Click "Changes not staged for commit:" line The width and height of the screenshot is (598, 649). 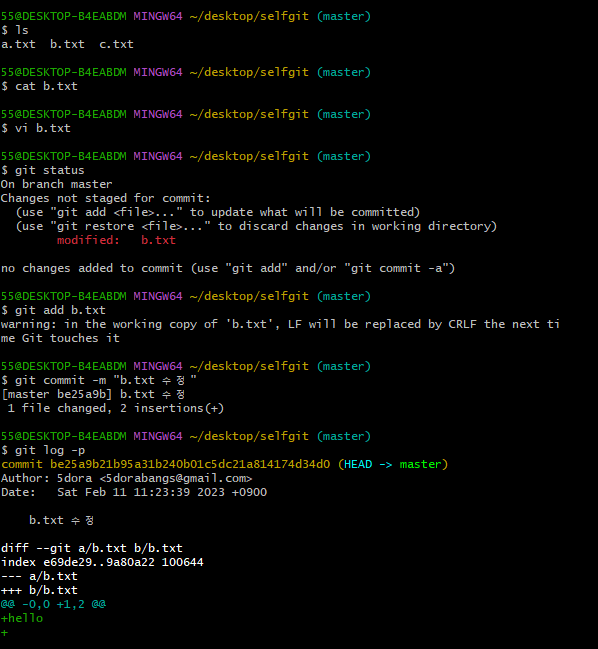(106, 198)
